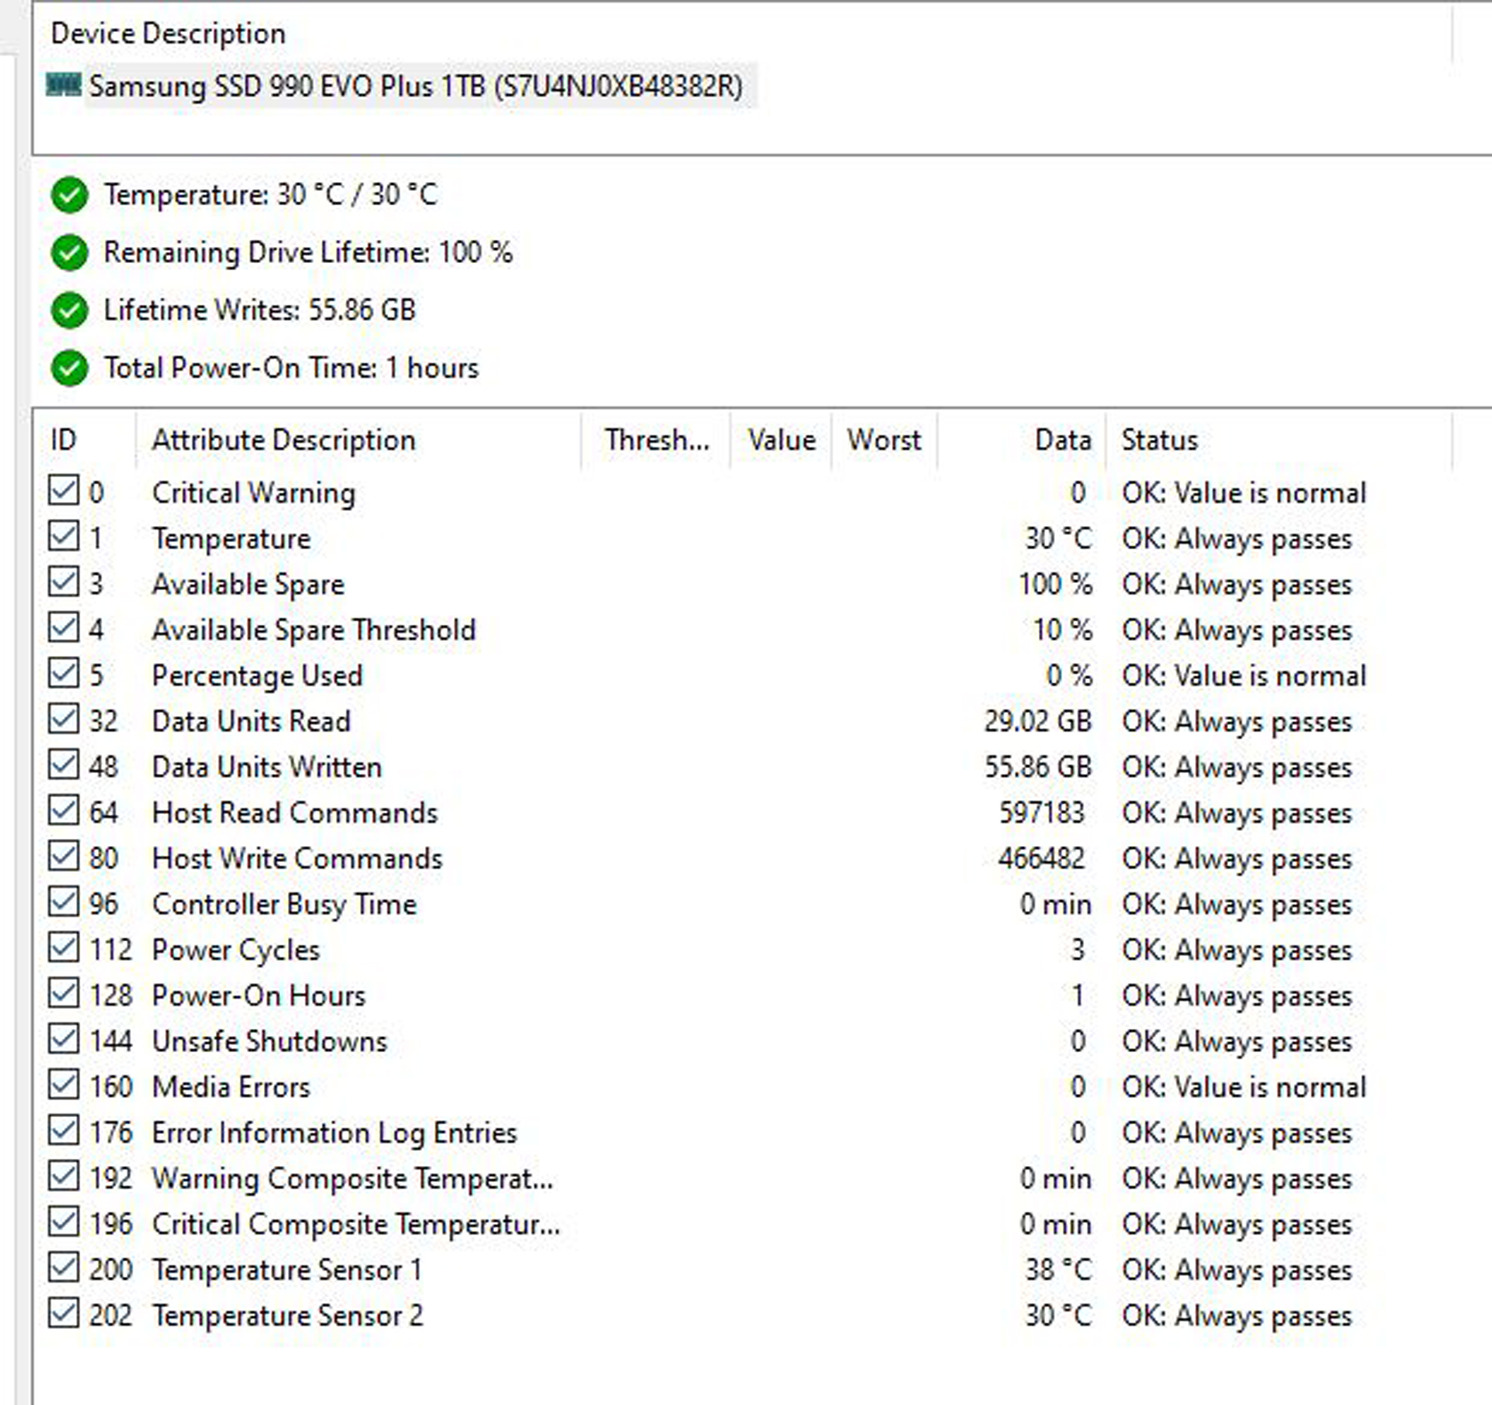Toggle the Available Spare checkbox with ID 3
Image resolution: width=1492 pixels, height=1405 pixels.
pos(63,582)
